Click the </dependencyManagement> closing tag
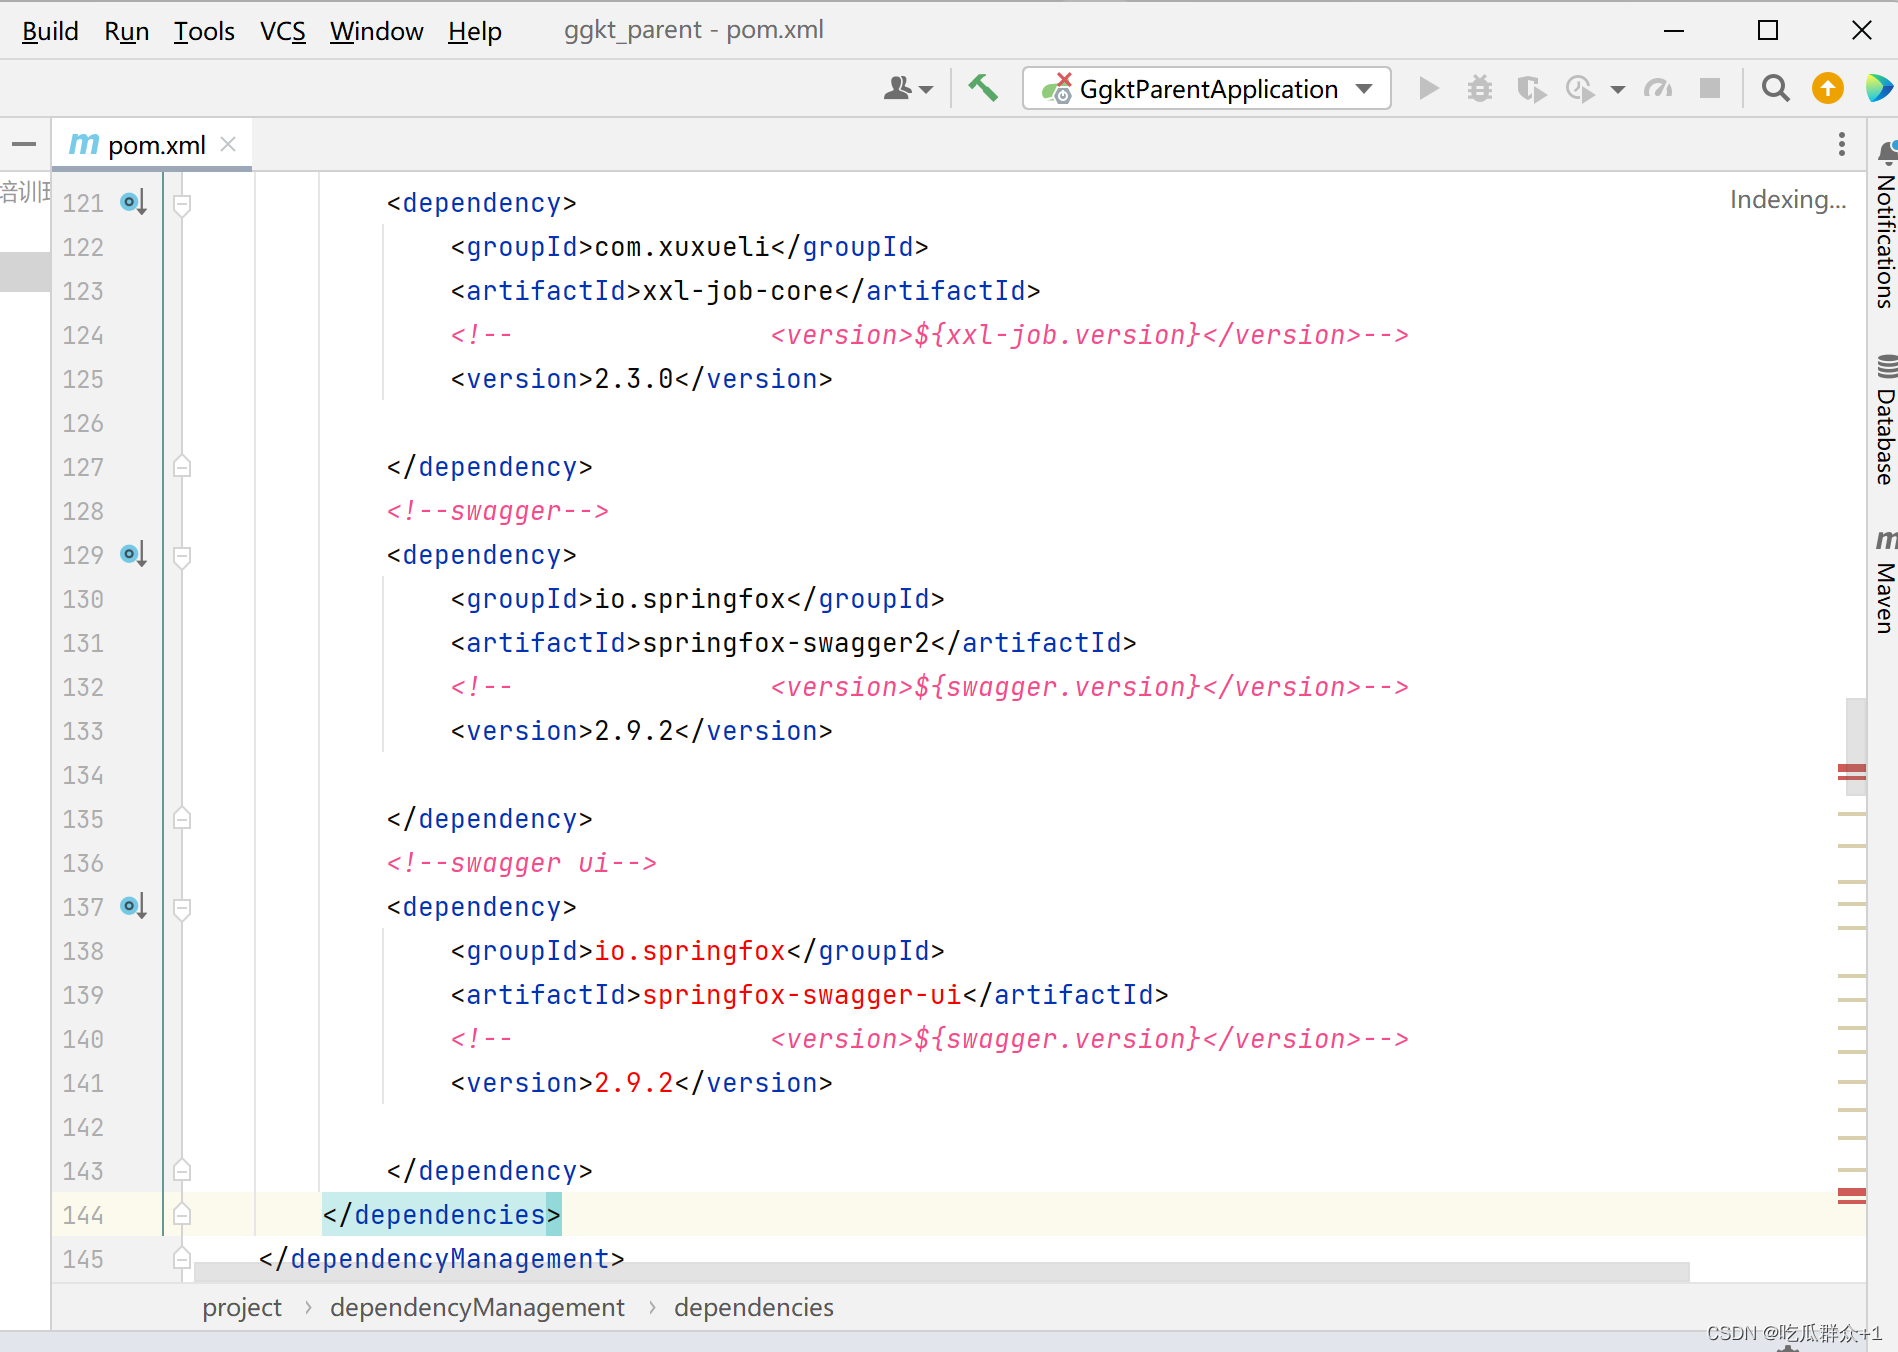1898x1352 pixels. pos(441,1259)
